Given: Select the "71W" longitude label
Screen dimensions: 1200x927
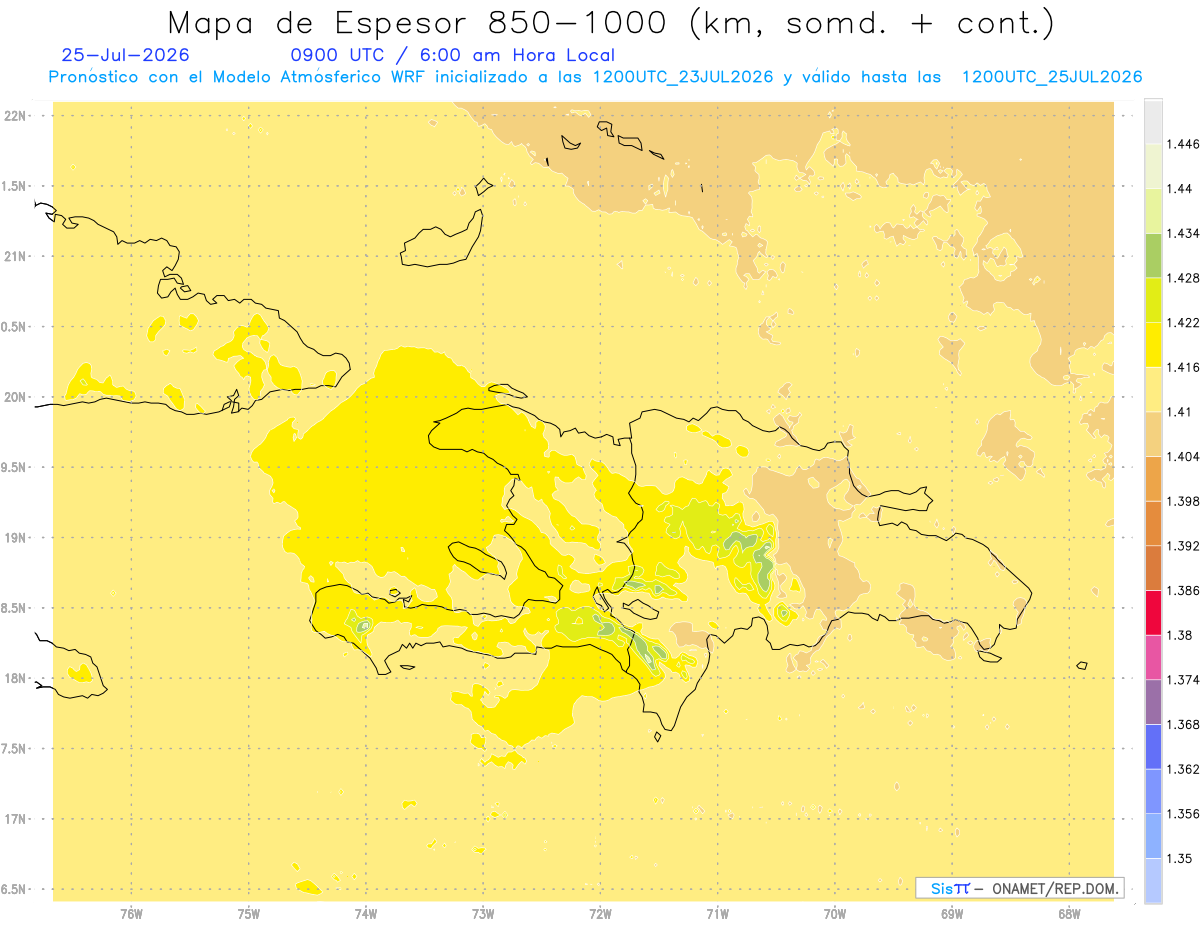Looking at the screenshot, I should pyautogui.click(x=717, y=915).
